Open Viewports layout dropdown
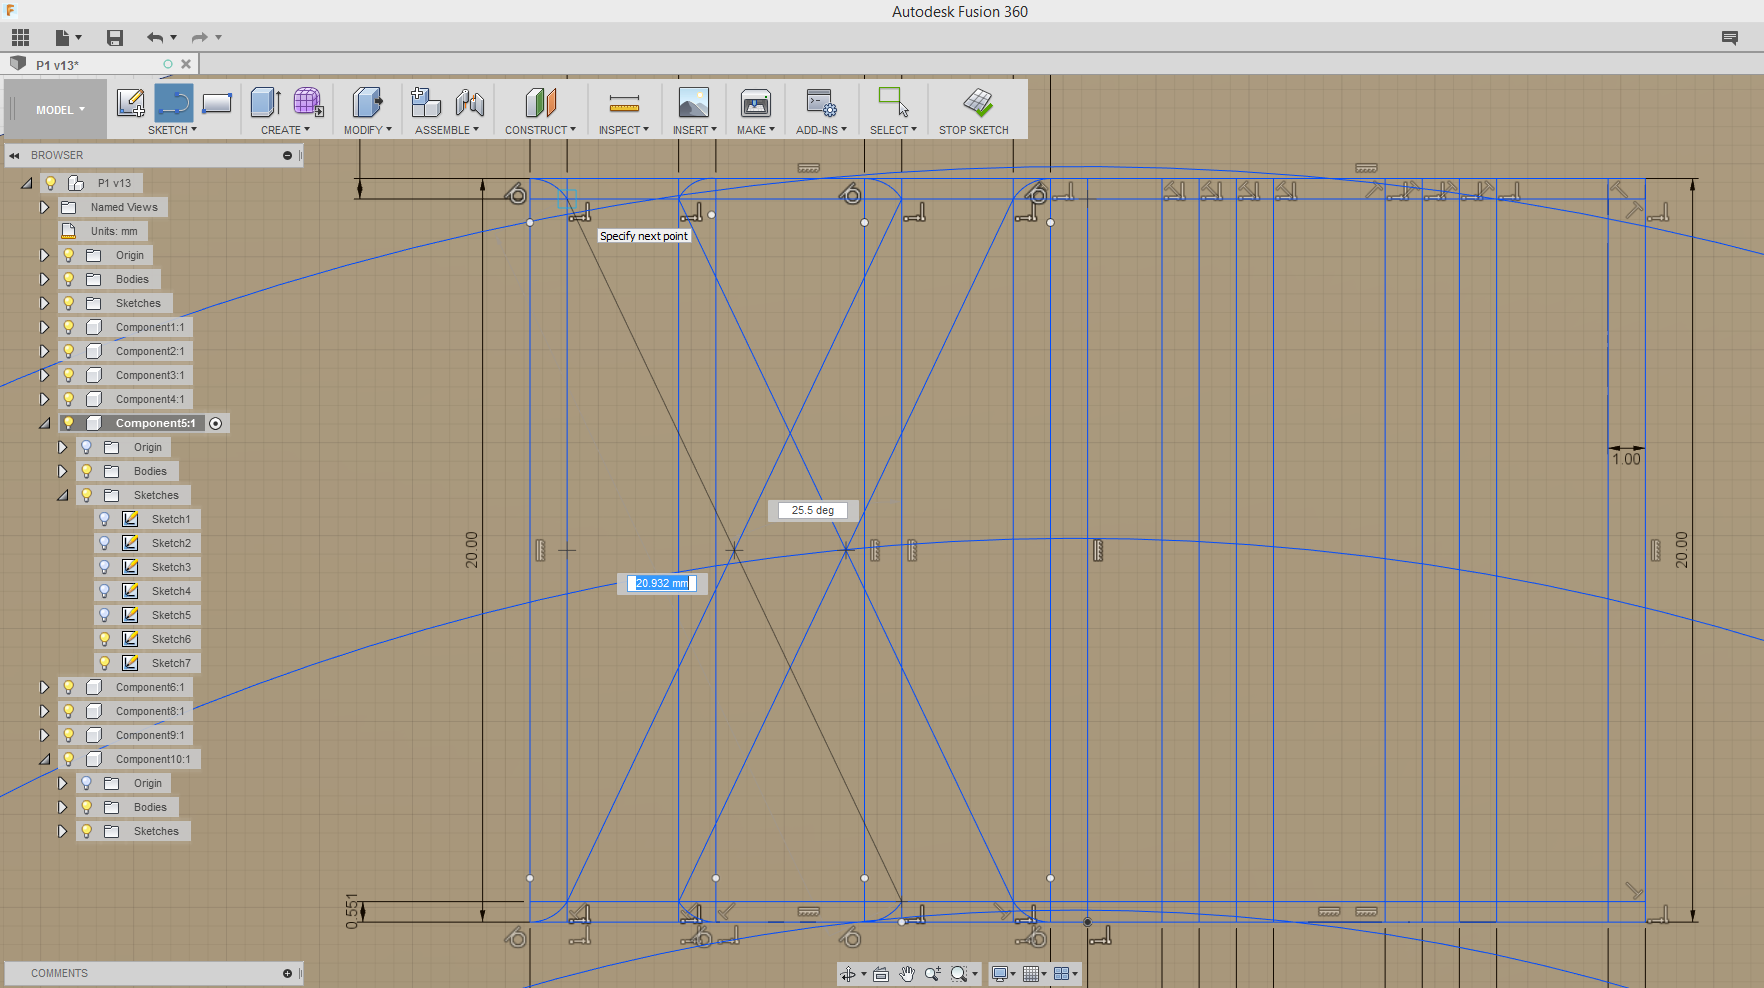The width and height of the screenshot is (1764, 988). pyautogui.click(x=1065, y=974)
